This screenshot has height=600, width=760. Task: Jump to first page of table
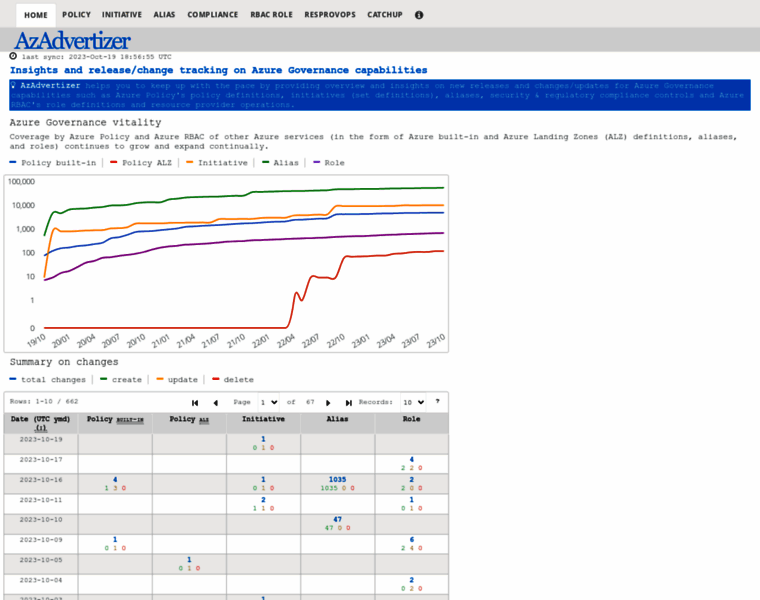195,403
